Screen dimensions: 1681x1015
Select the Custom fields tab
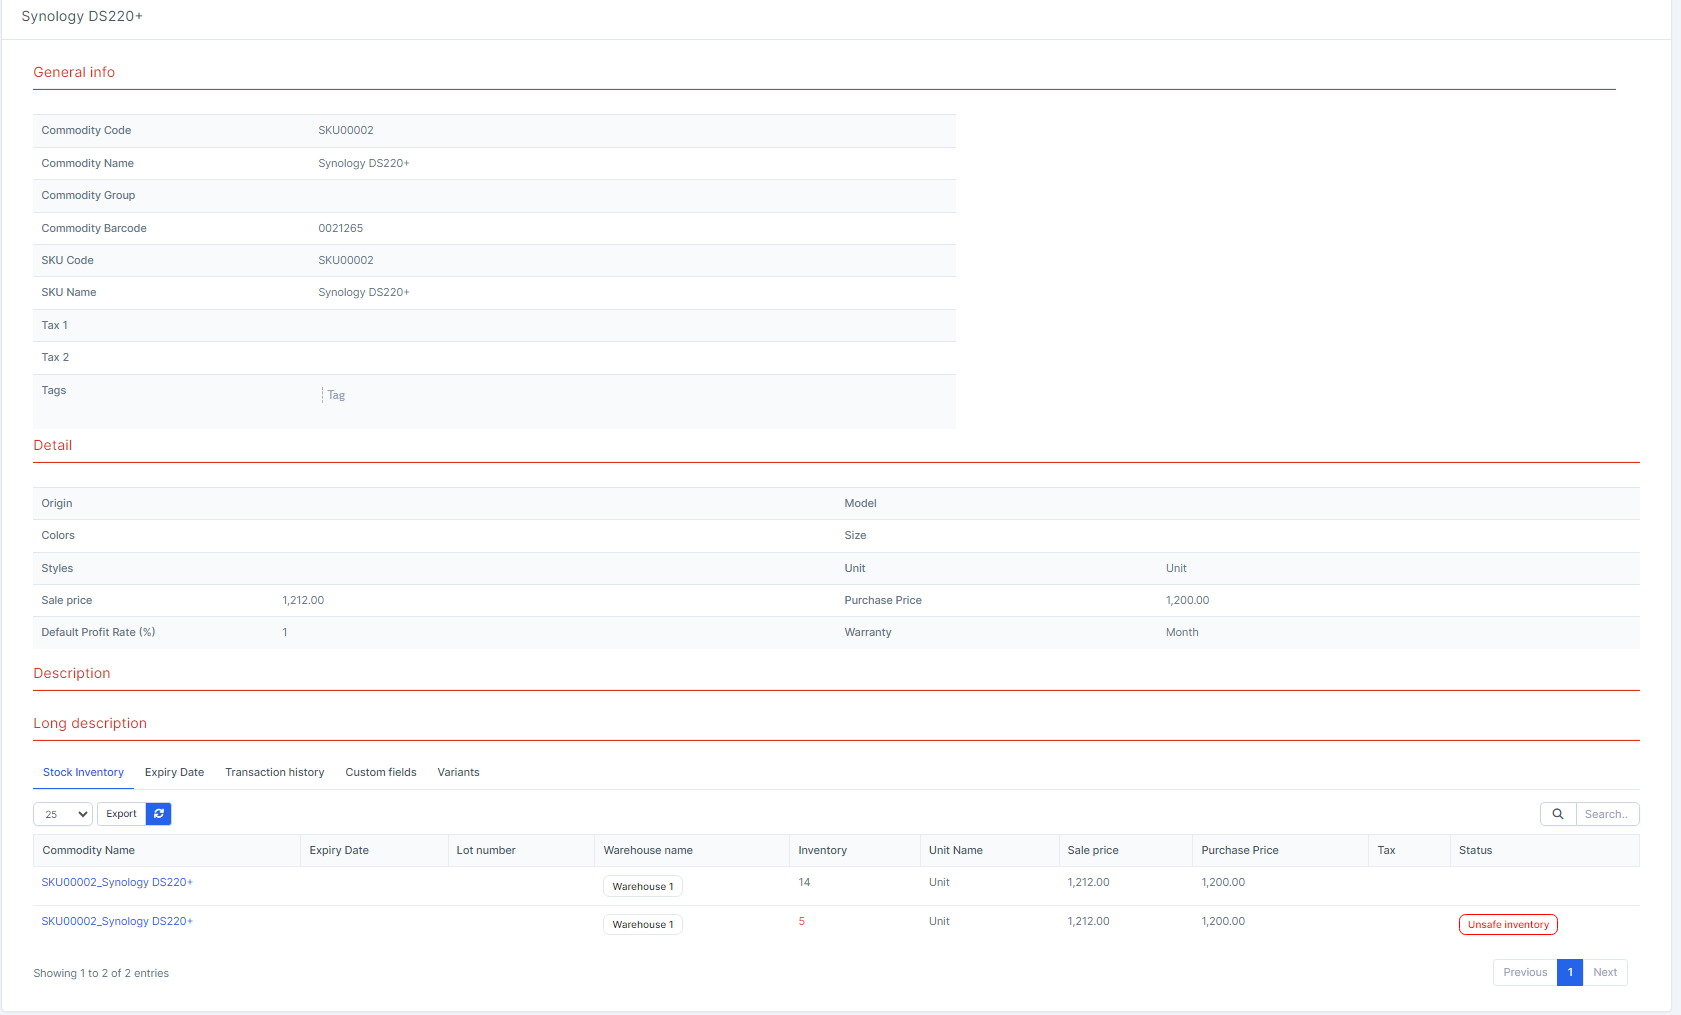tap(380, 772)
